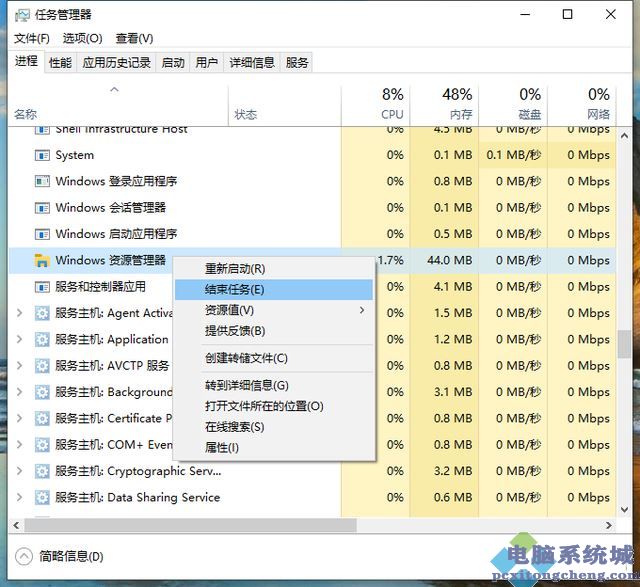Switch to the 启动 tab
The width and height of the screenshot is (640, 587).
tap(173, 63)
